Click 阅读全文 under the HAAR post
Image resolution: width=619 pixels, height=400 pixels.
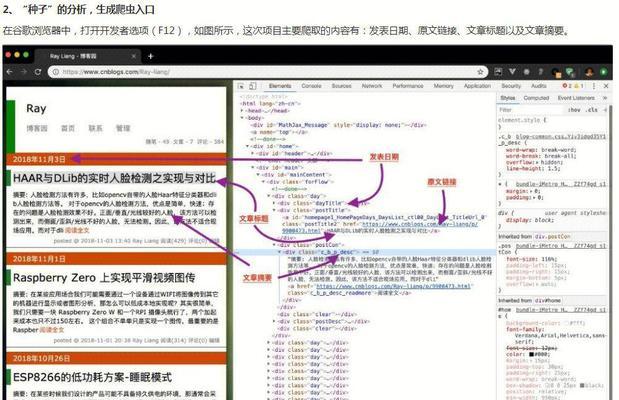[x=77, y=230]
